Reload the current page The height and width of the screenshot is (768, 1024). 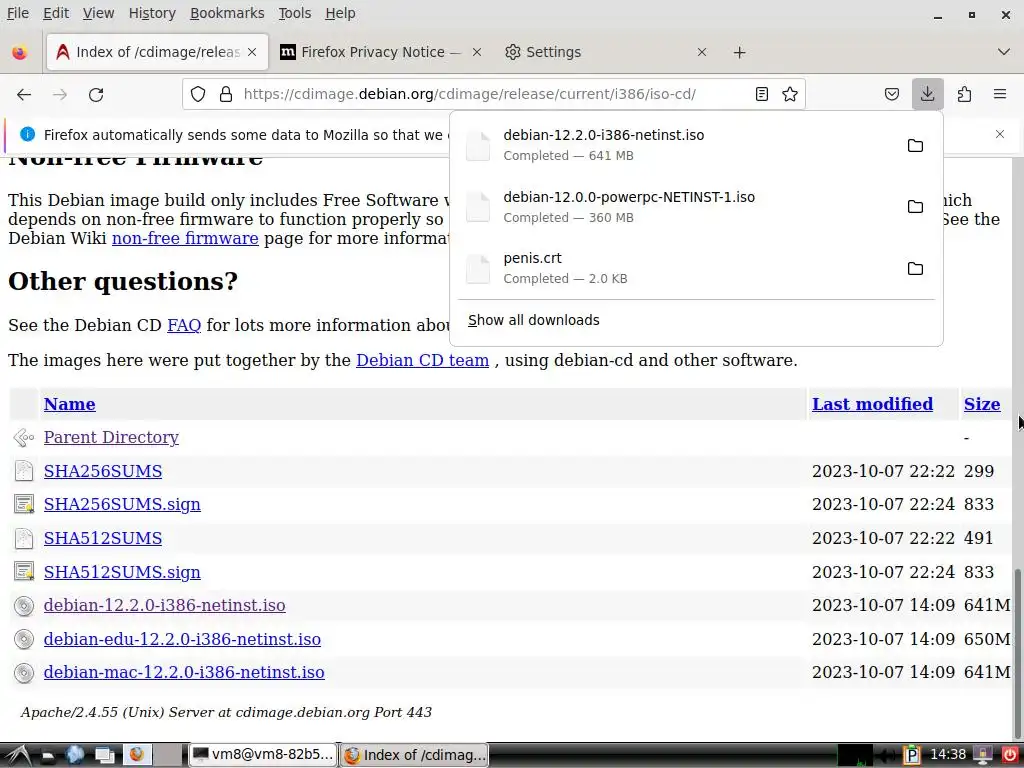point(96,94)
